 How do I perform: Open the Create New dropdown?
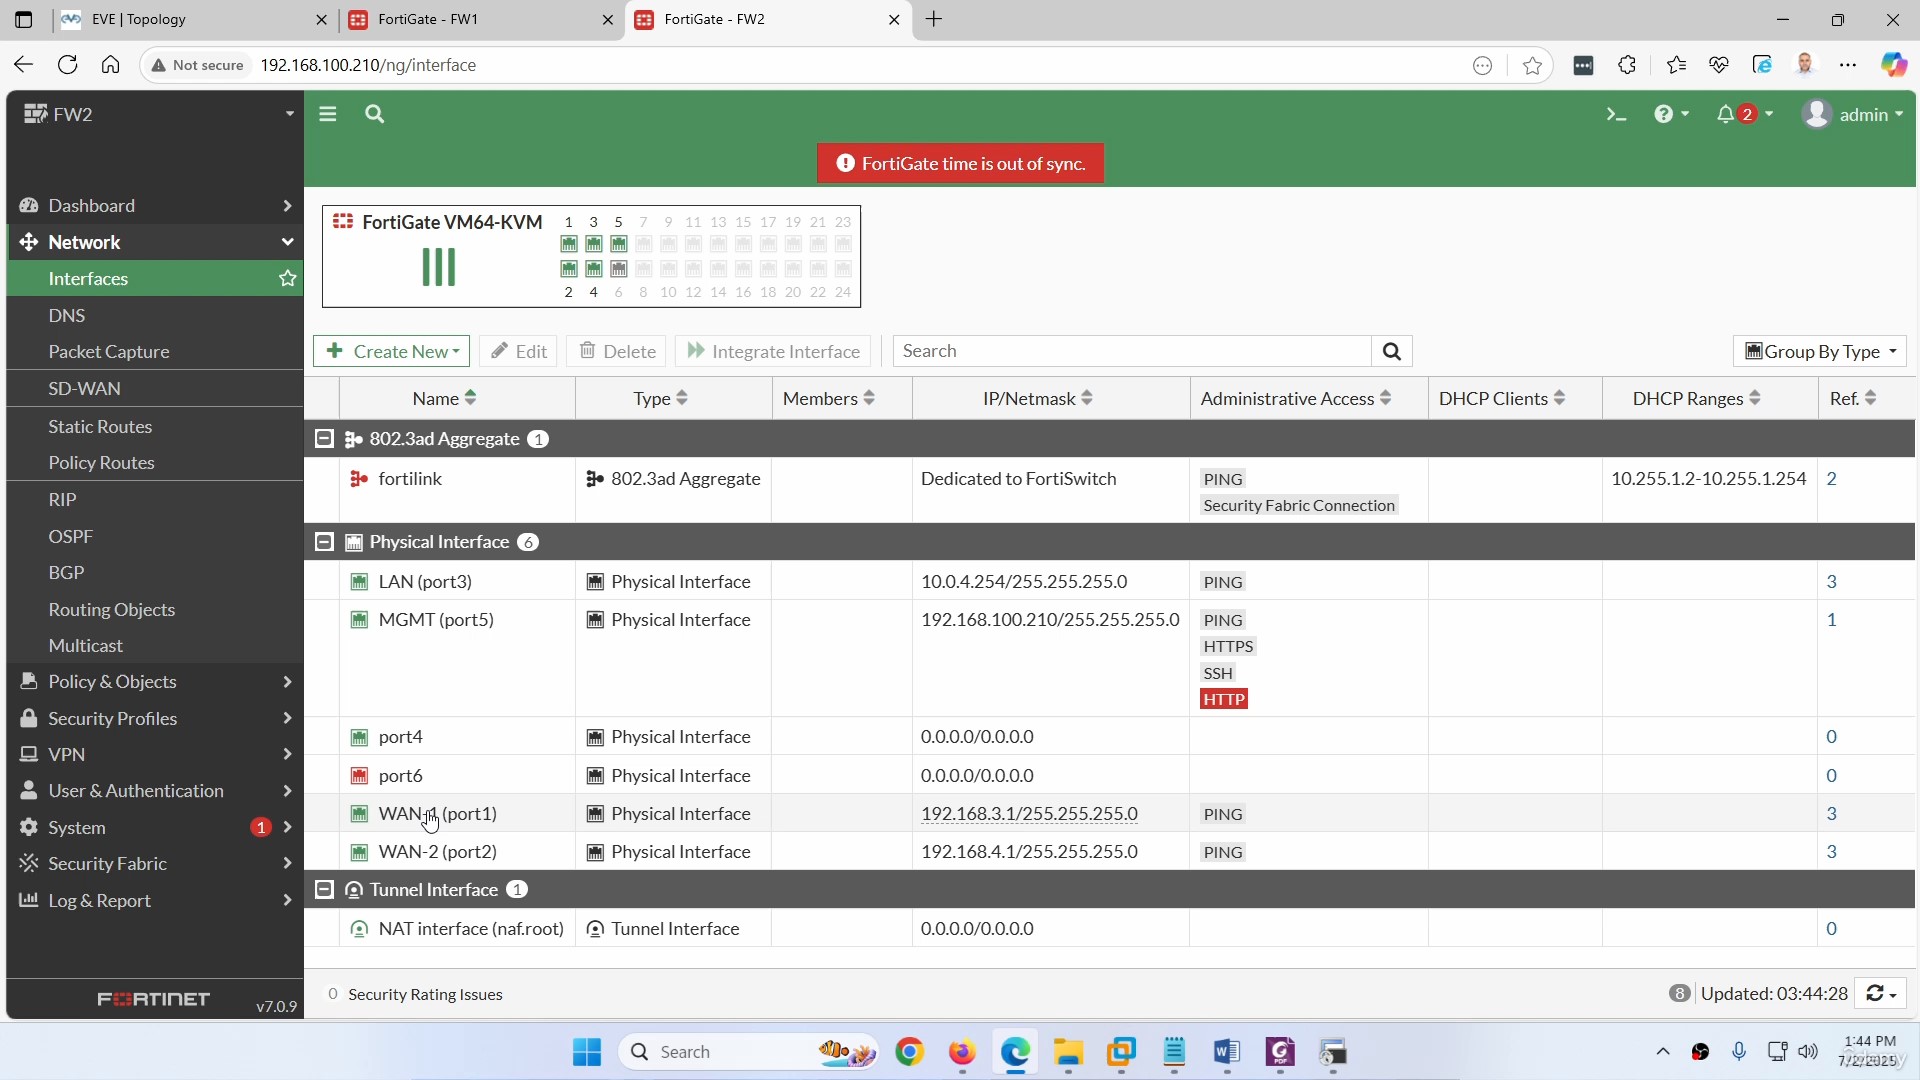point(392,351)
